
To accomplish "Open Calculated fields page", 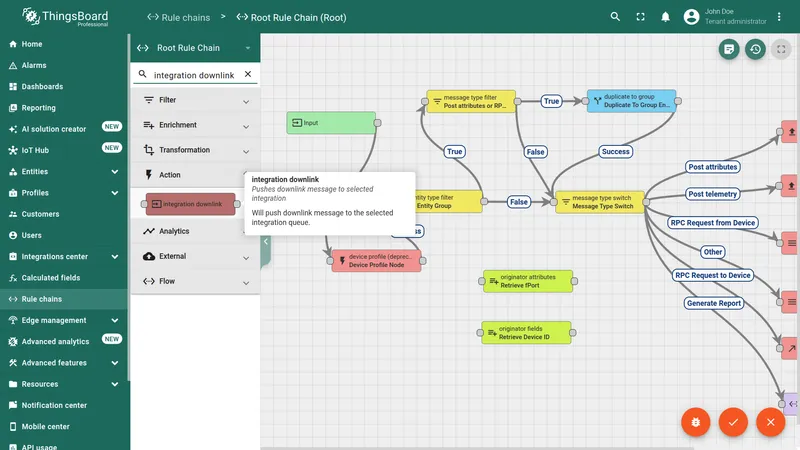I will (64, 278).
